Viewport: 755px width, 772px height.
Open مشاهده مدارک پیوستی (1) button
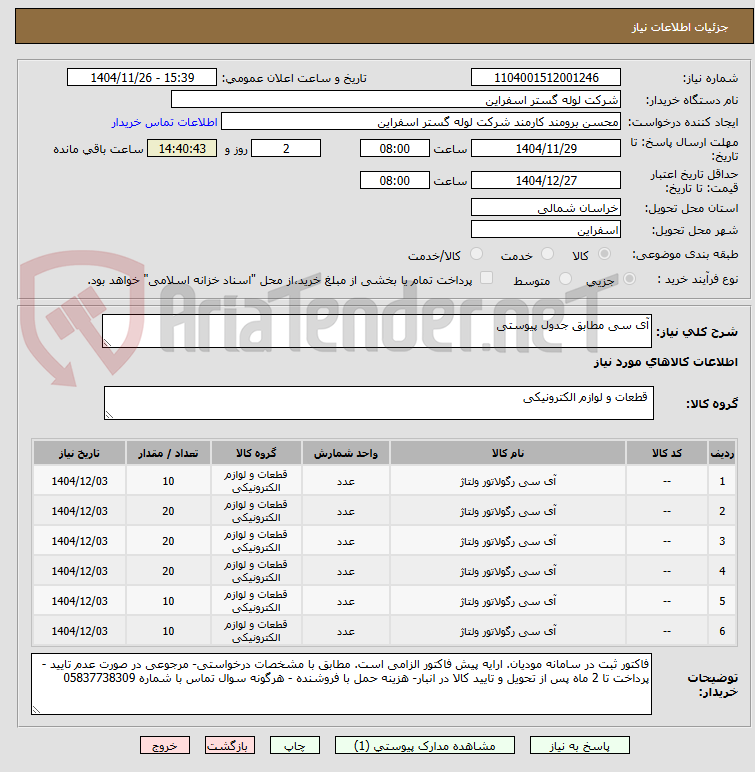425,745
